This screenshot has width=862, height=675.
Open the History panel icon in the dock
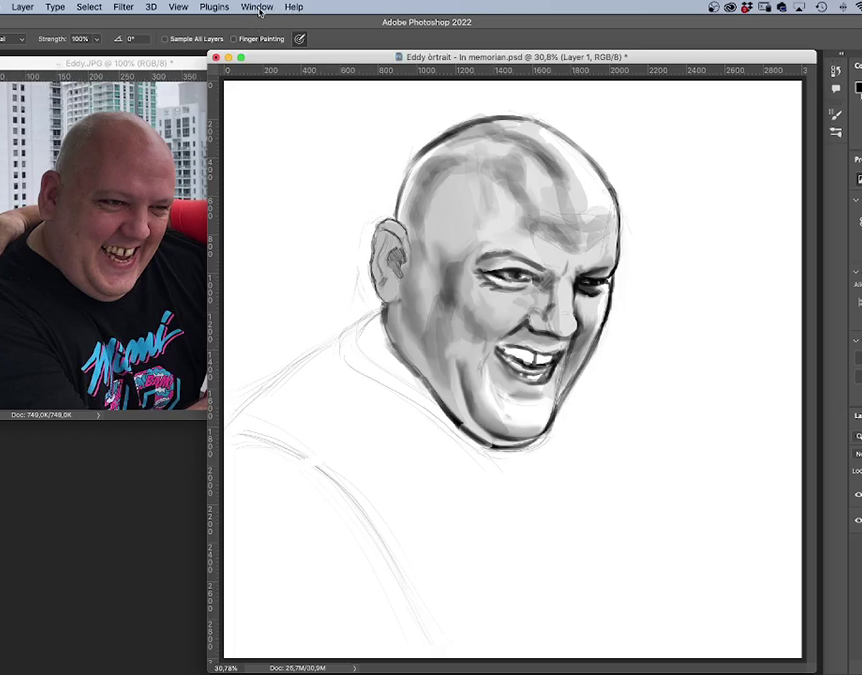836,71
